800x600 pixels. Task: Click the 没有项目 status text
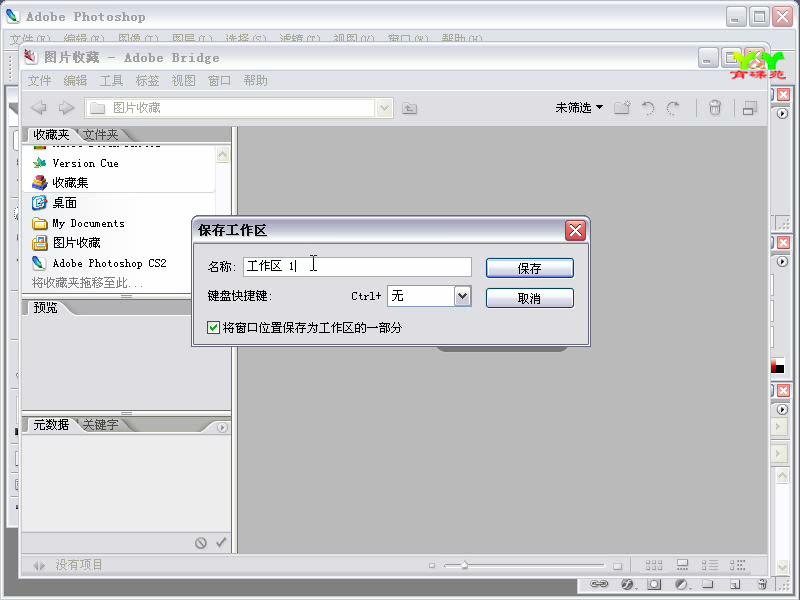[x=79, y=565]
